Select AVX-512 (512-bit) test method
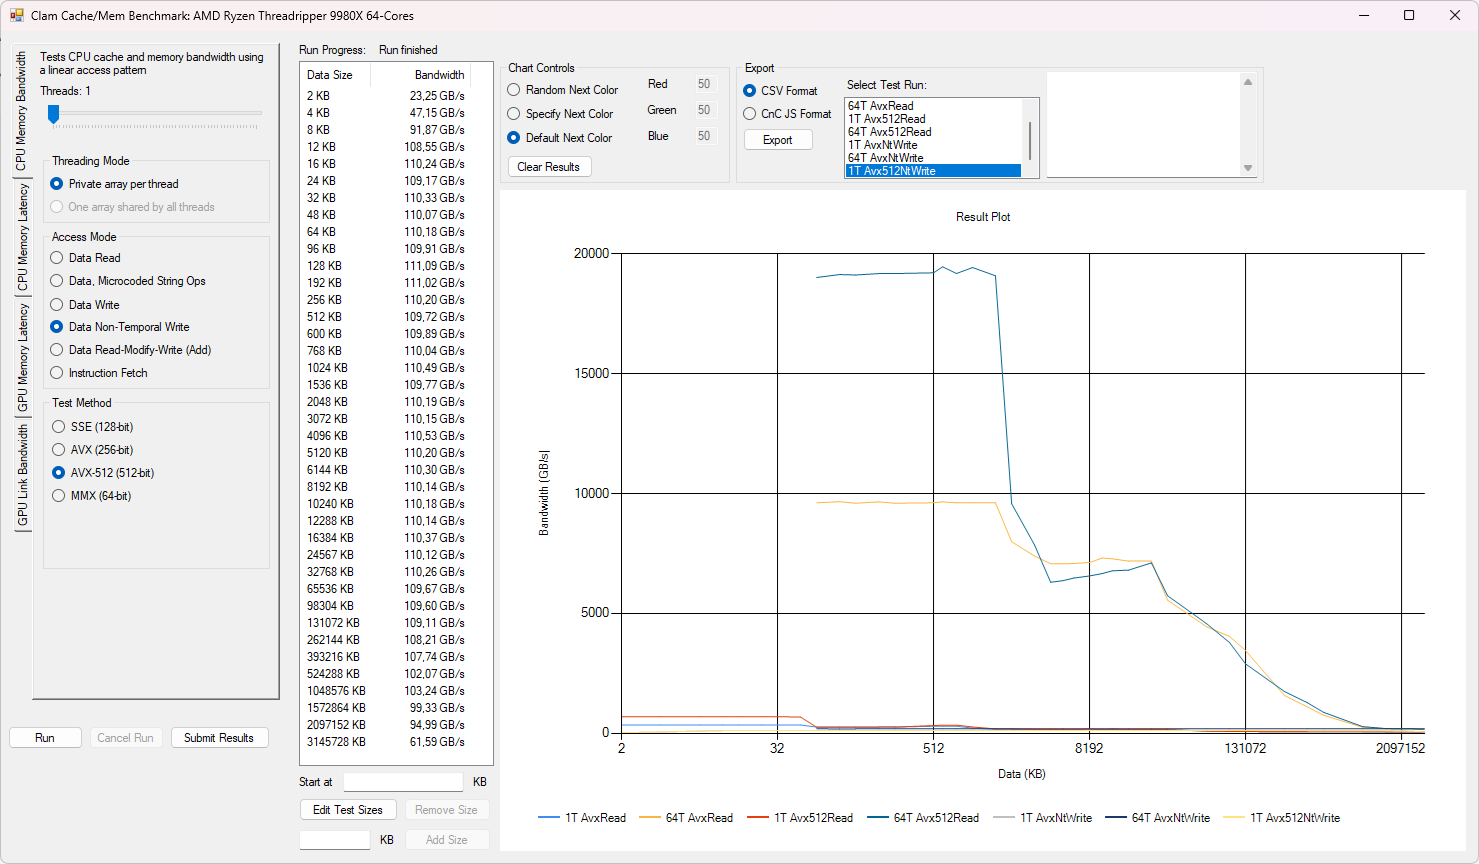The width and height of the screenshot is (1479, 864). click(x=103, y=473)
